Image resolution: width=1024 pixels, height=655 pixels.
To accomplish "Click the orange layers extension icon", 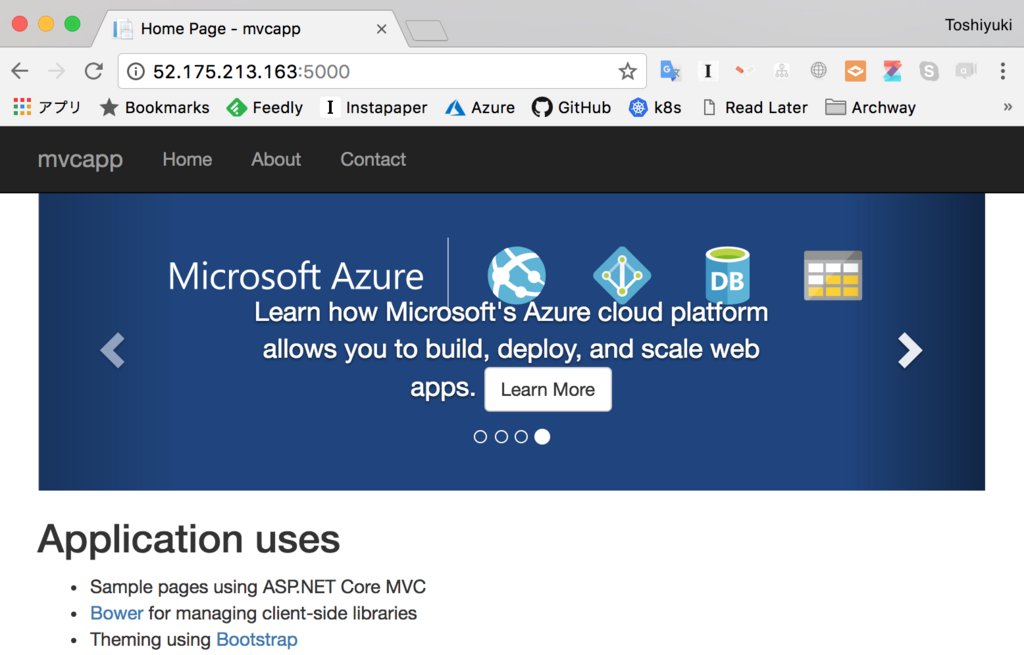I will [x=856, y=71].
